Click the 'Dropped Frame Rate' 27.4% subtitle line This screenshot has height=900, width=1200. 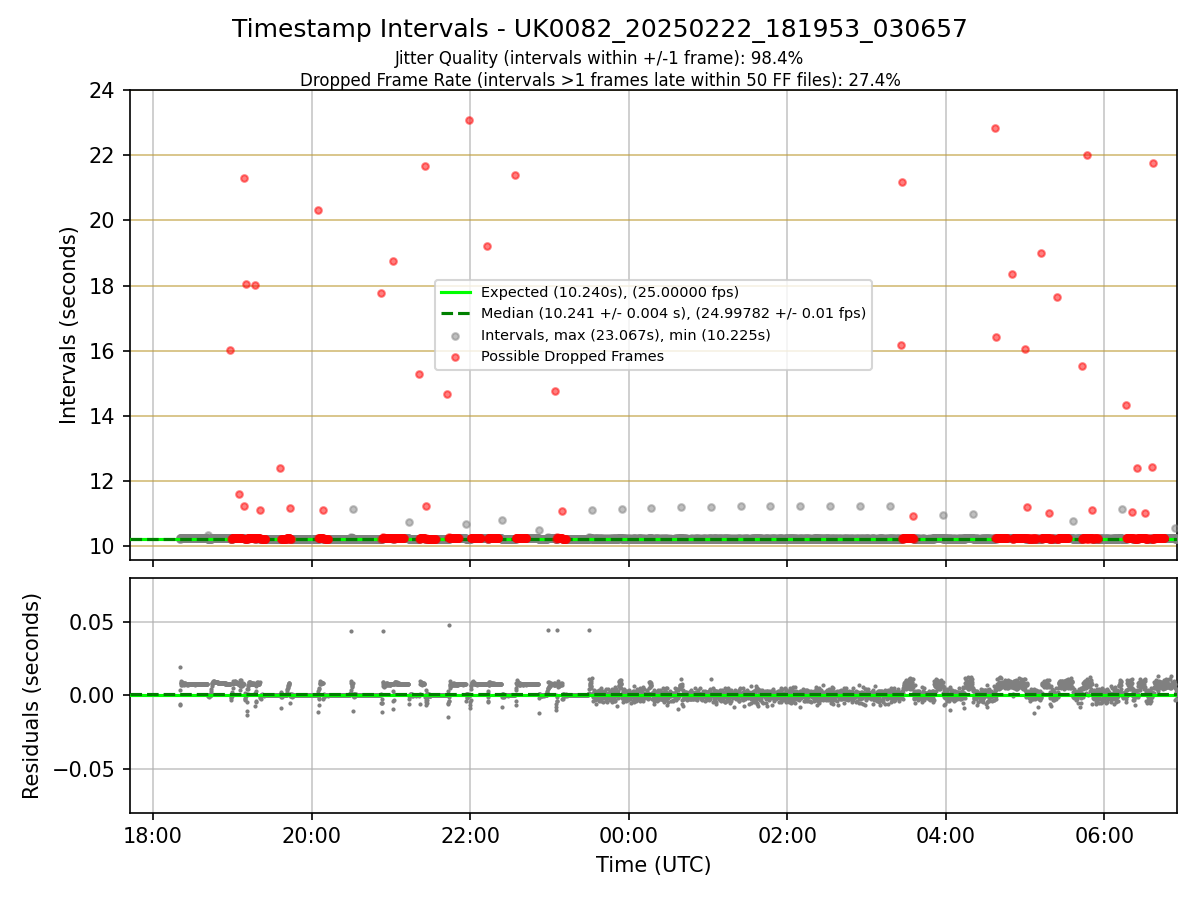click(600, 80)
